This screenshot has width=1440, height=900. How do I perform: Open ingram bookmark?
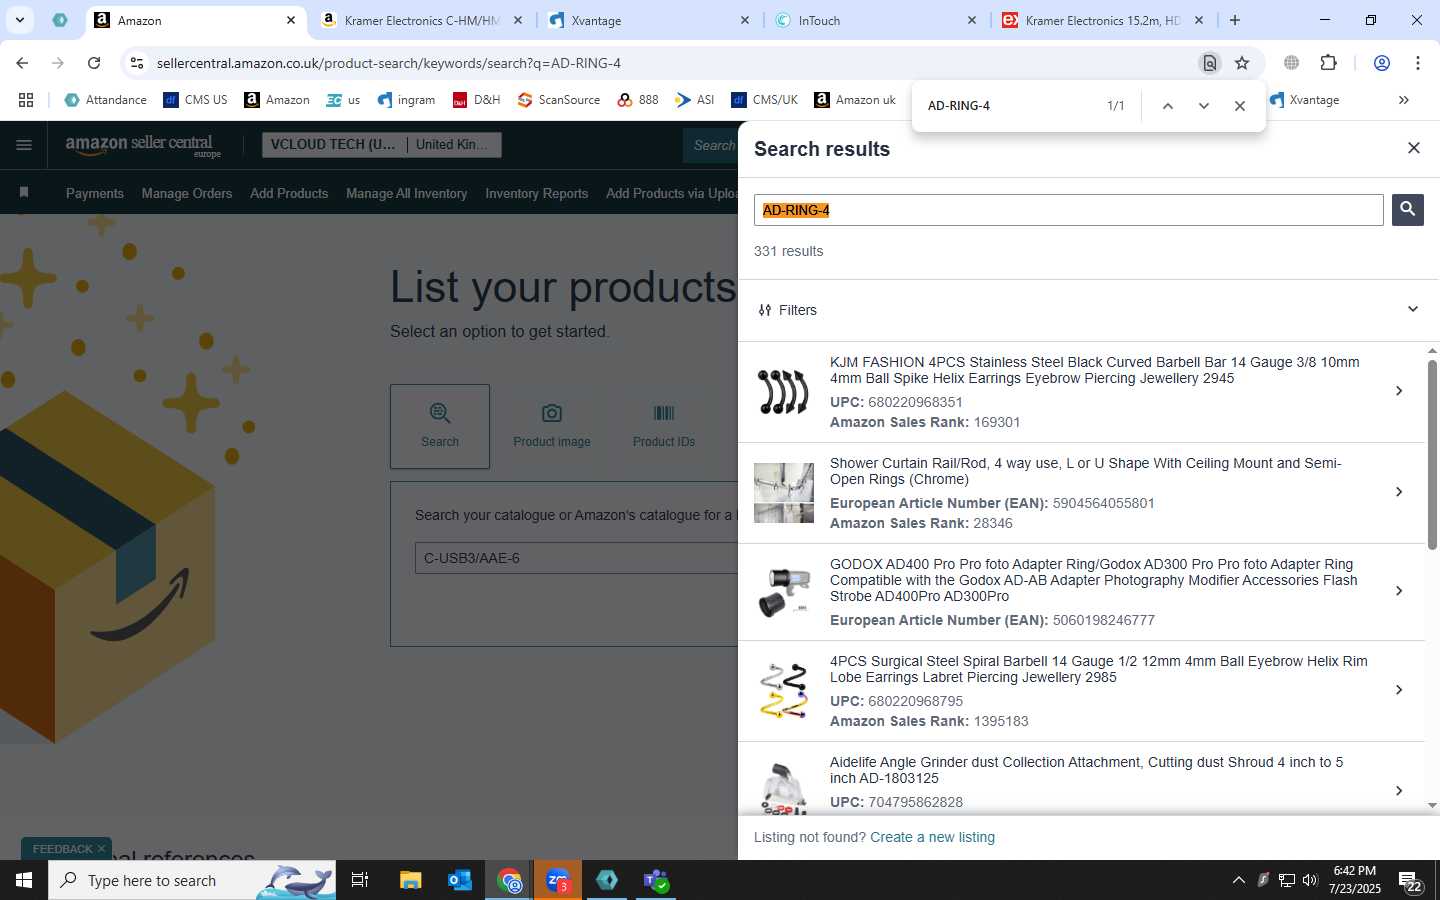click(406, 100)
